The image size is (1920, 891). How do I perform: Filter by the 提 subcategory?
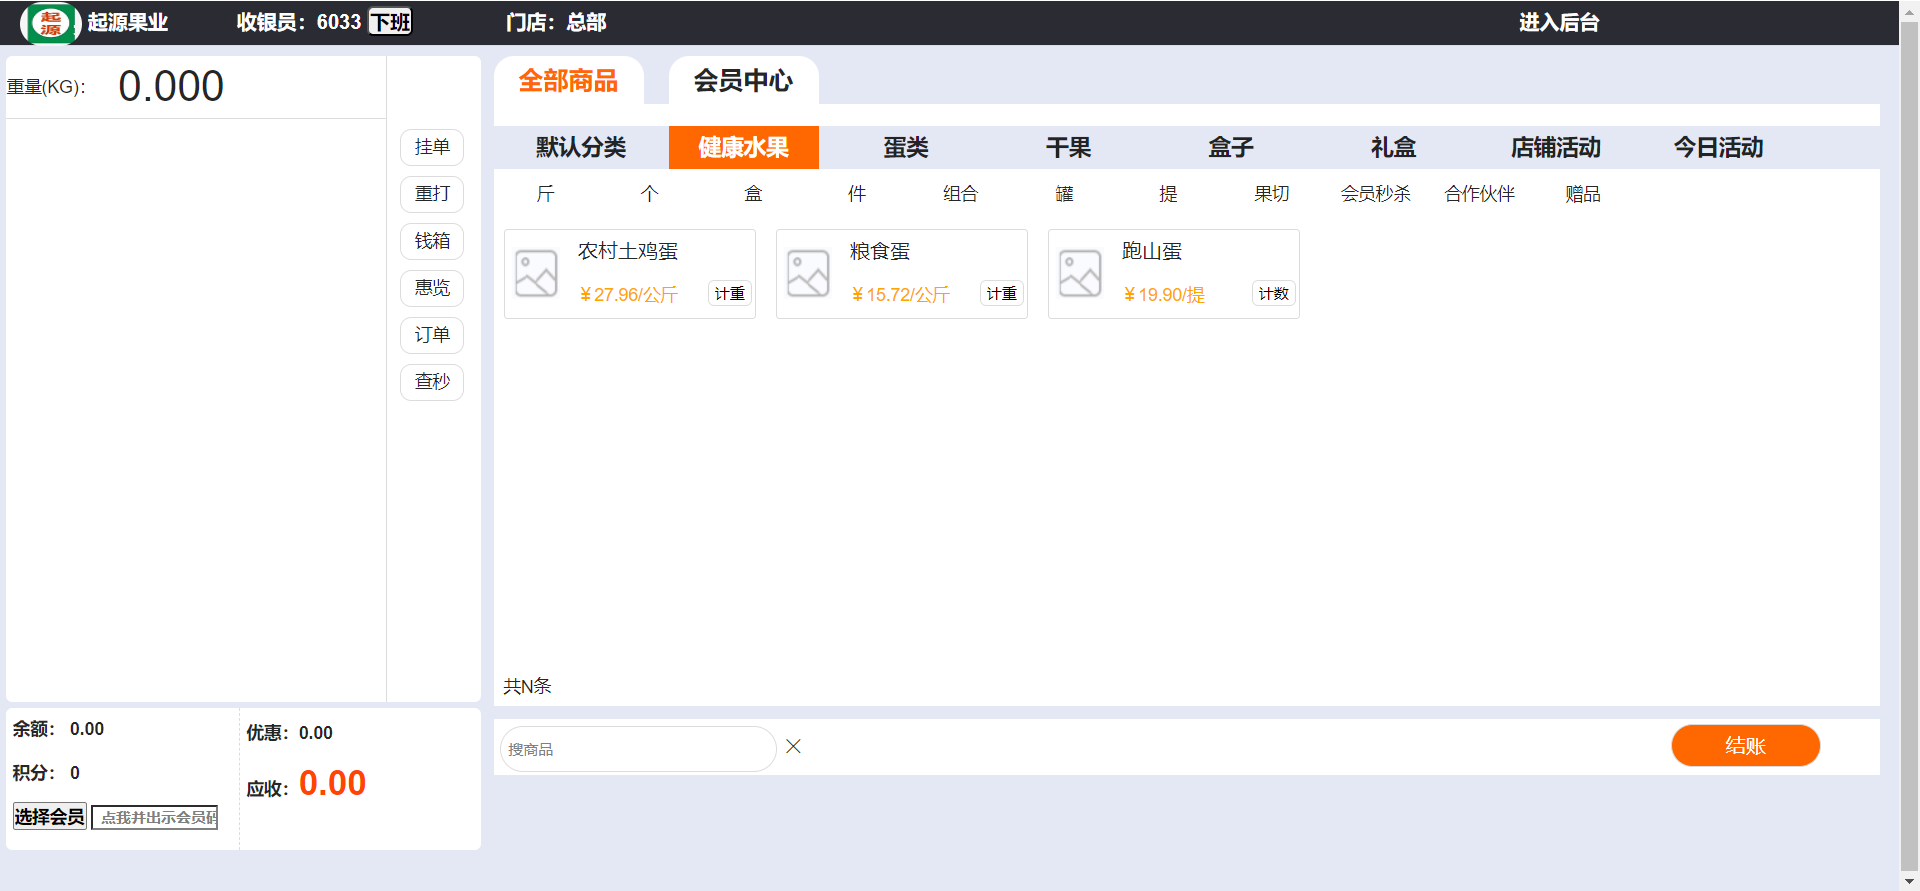[x=1168, y=193]
